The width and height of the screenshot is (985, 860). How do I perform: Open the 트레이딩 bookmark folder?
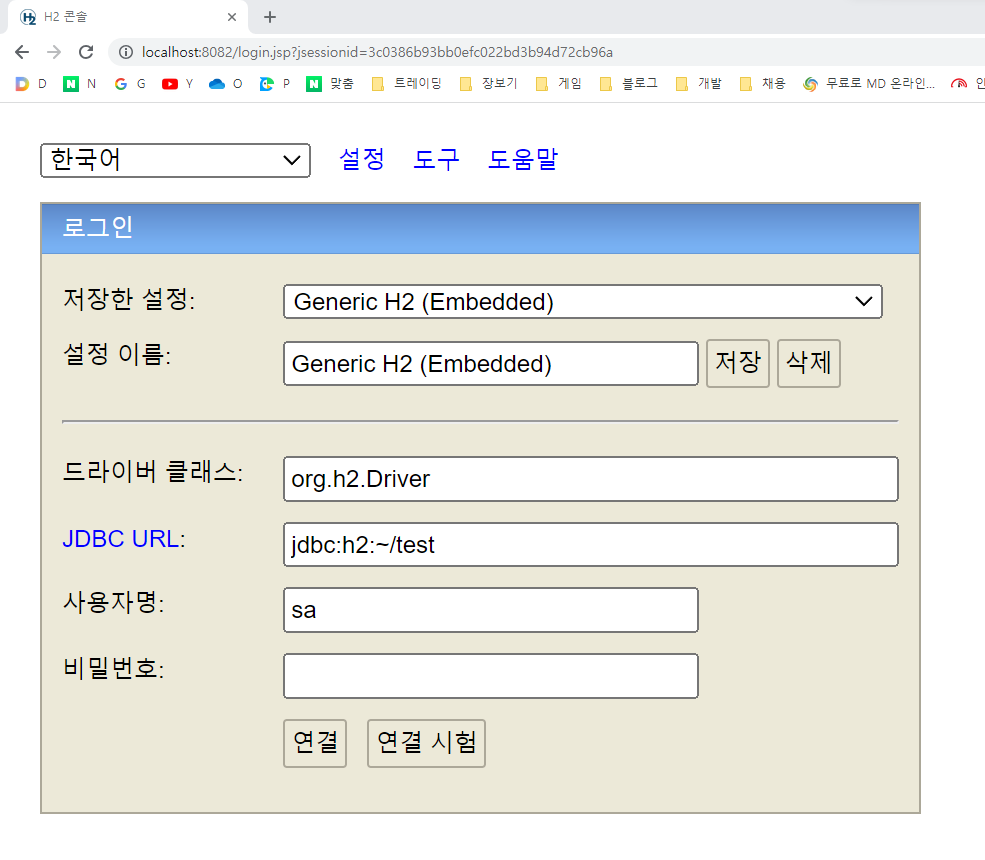[x=406, y=84]
